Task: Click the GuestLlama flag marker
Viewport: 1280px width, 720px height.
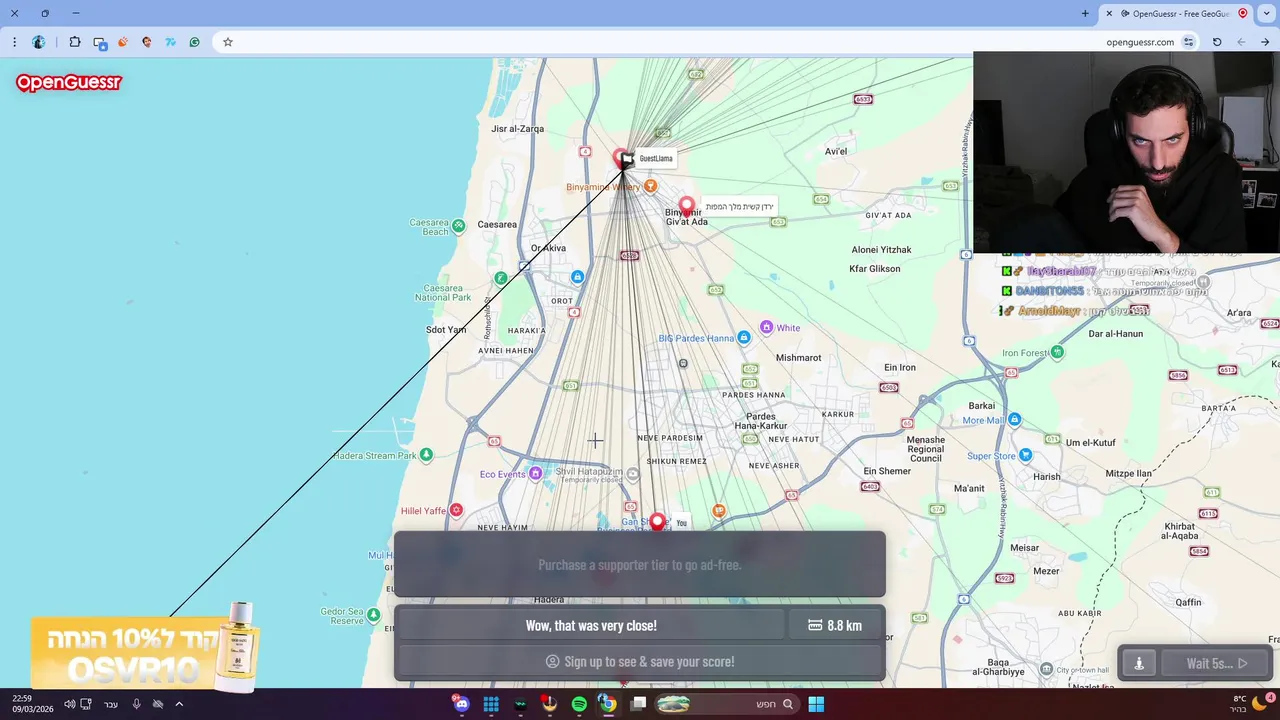Action: [x=627, y=158]
